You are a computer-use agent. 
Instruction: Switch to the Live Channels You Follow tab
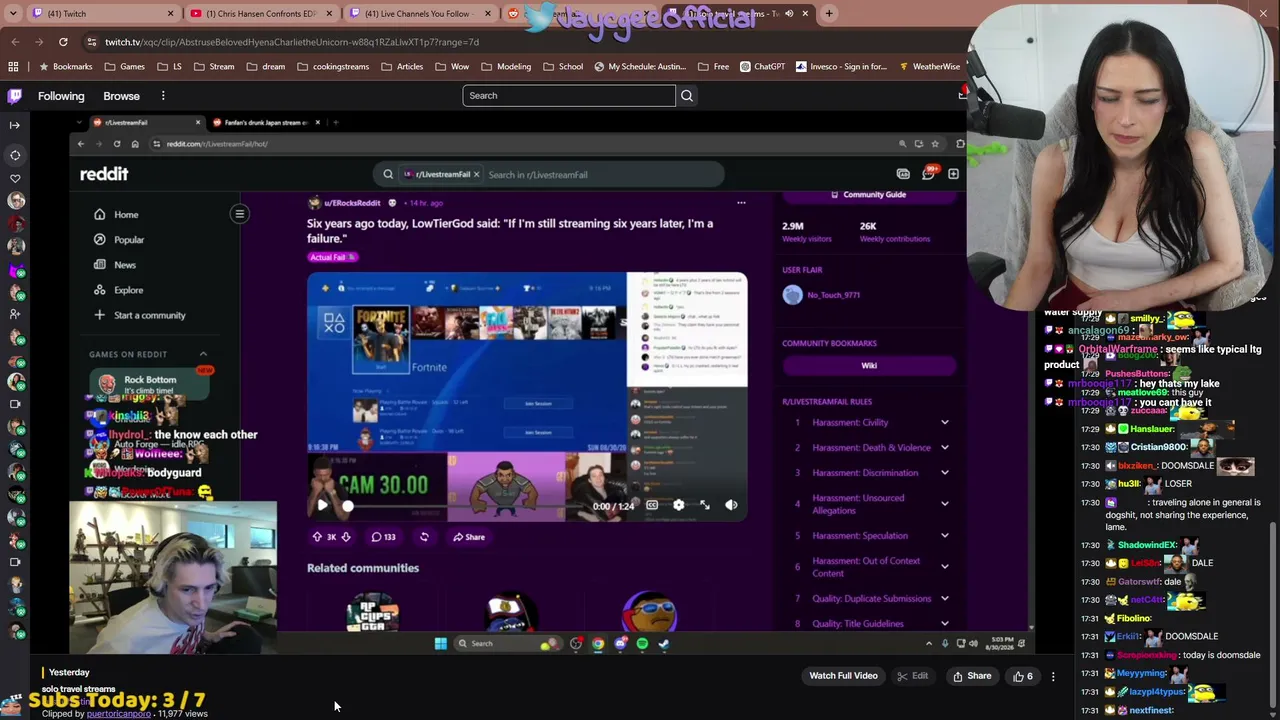pyautogui.click(x=418, y=14)
